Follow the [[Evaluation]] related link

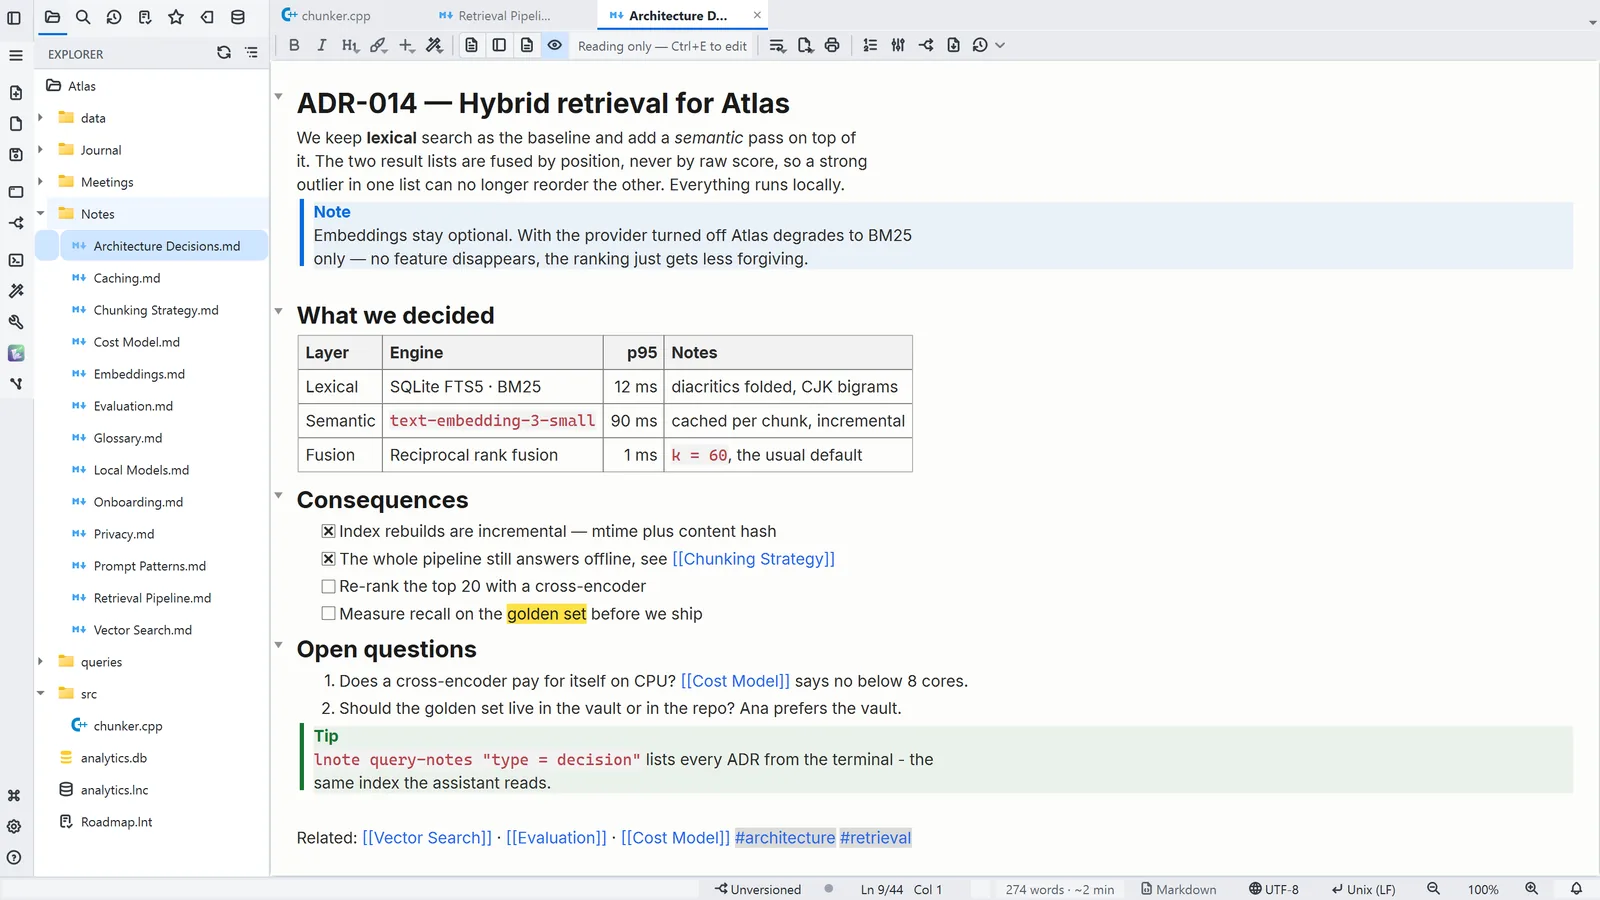click(x=556, y=838)
